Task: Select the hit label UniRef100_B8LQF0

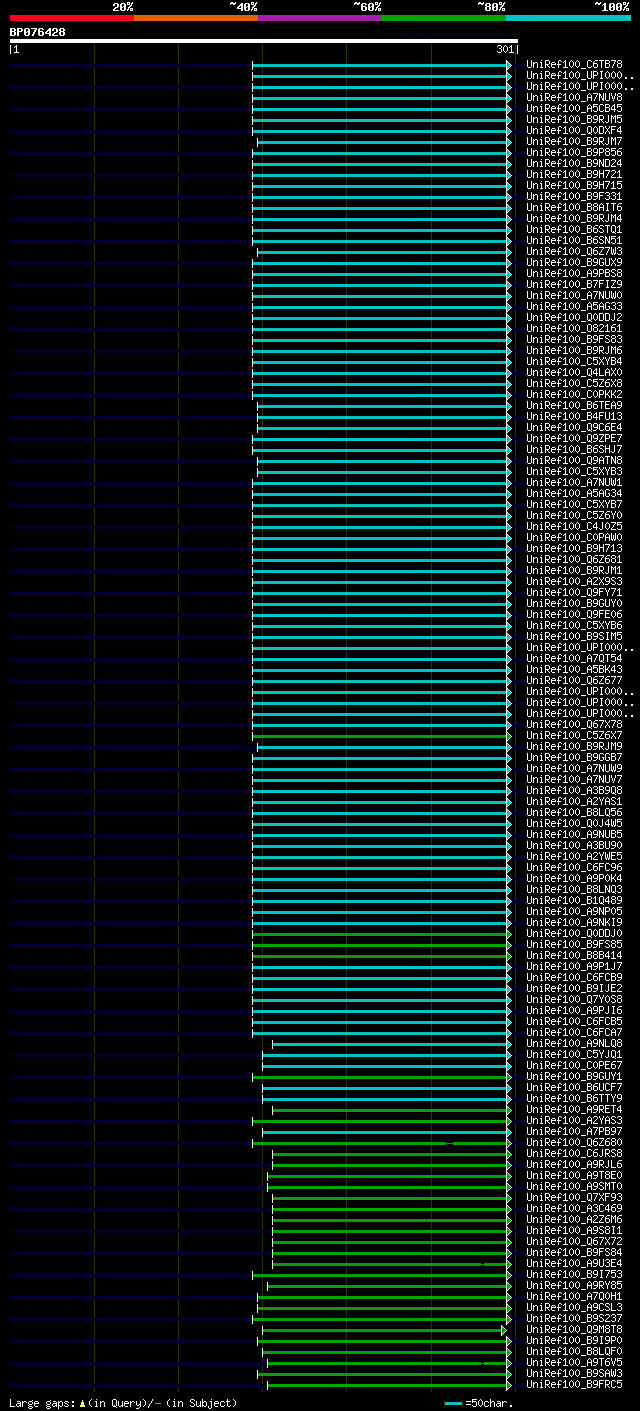Action: point(574,1352)
